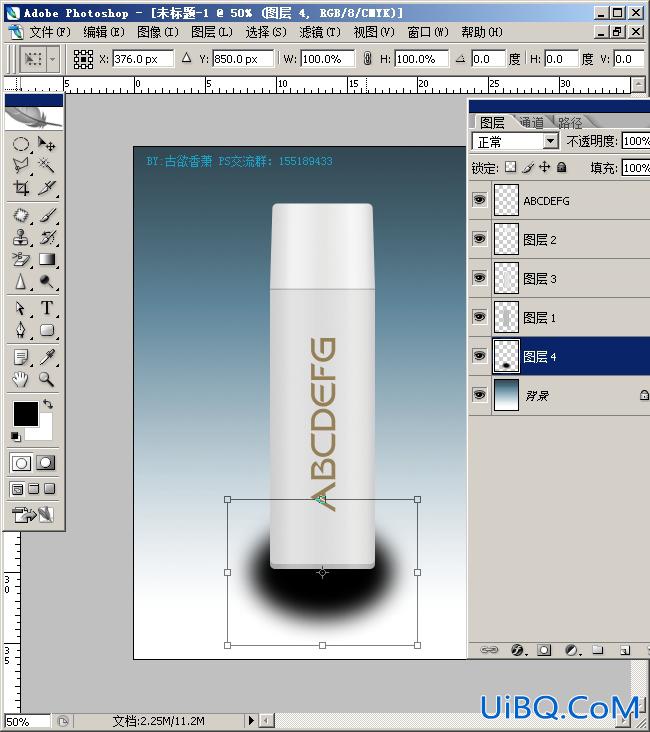Screen dimensions: 650x732
Task: Select the Eyedropper tool
Action: (x=46, y=358)
